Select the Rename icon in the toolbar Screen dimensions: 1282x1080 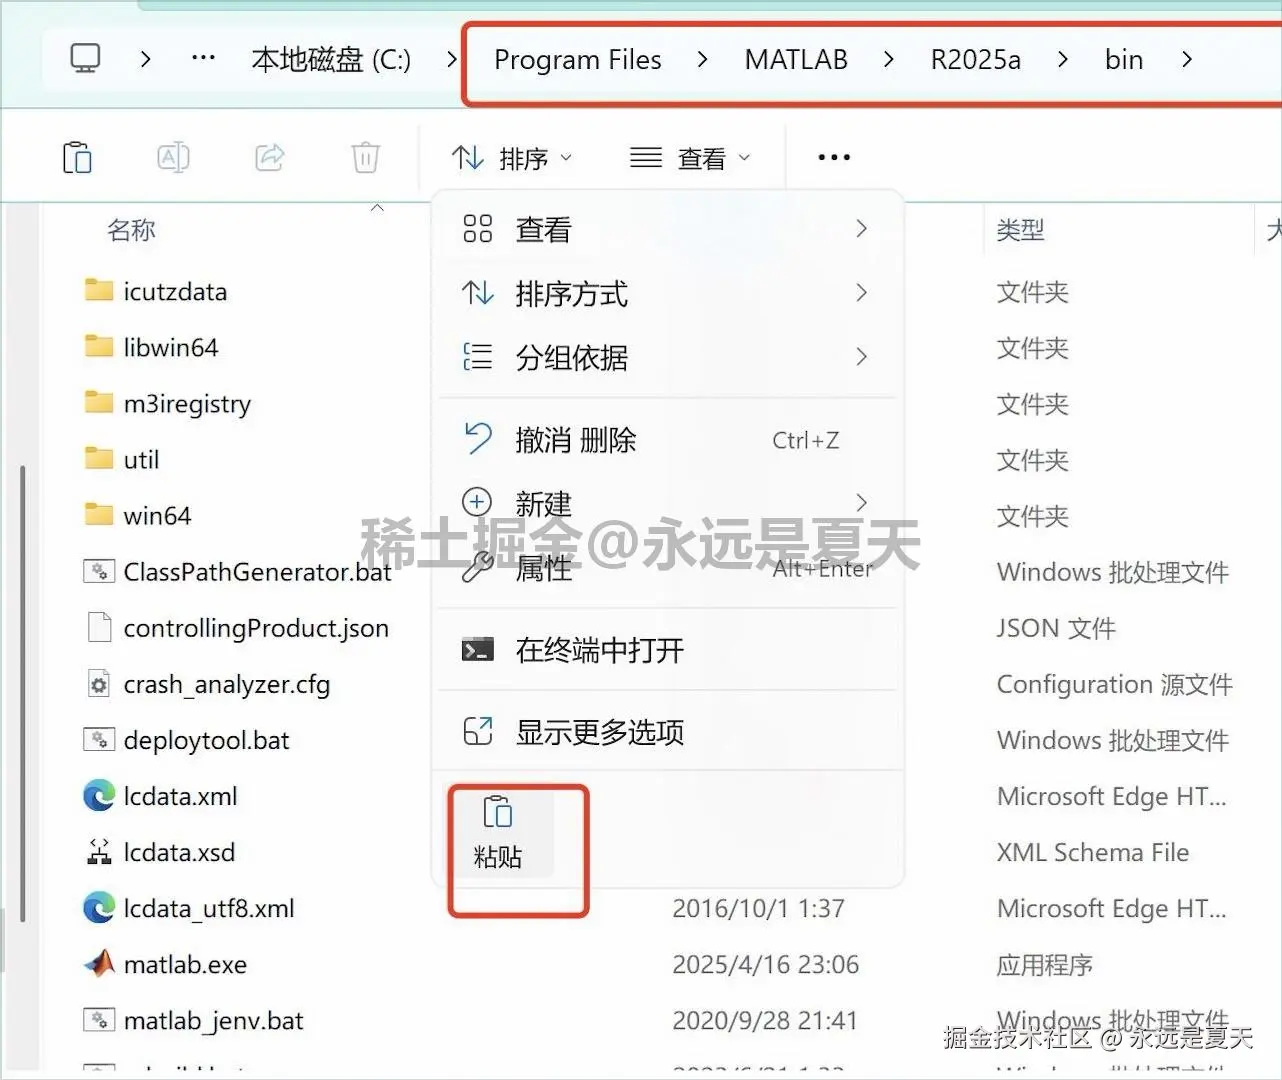(x=173, y=157)
